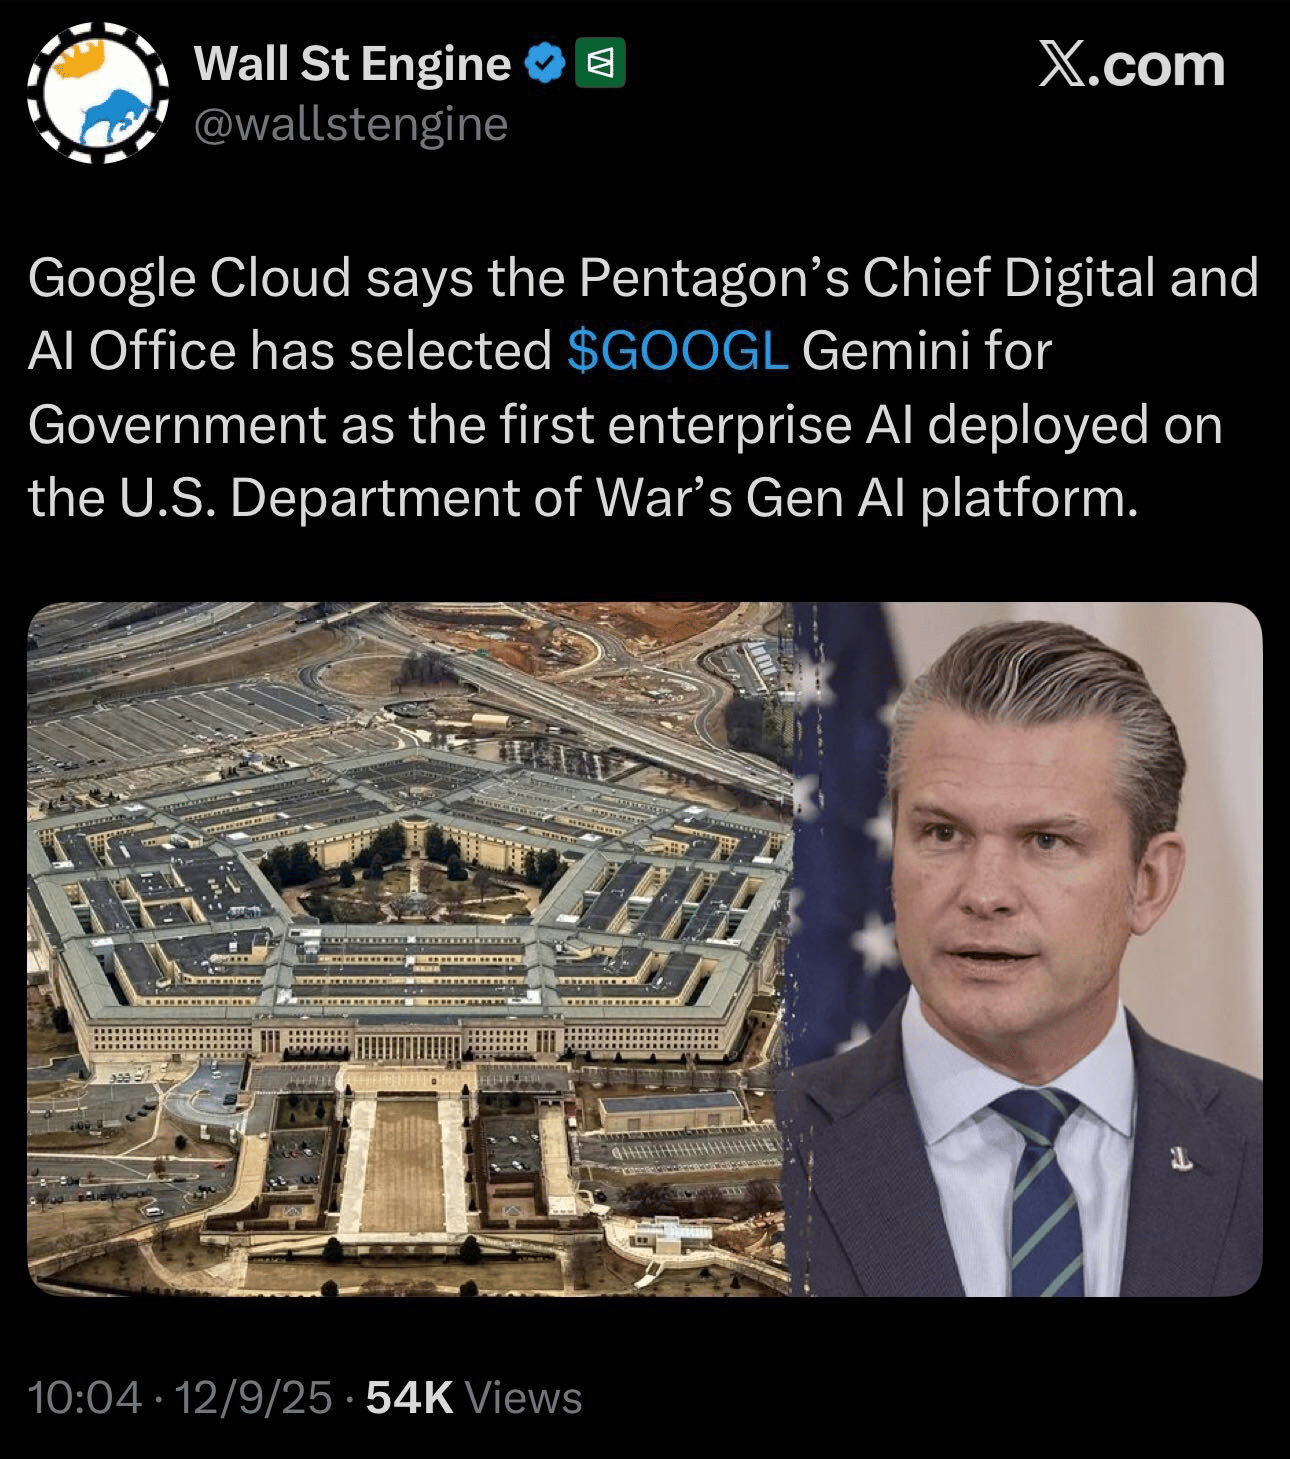Open the Pentagon aerial photo
The height and width of the screenshot is (1459, 1290).
[410, 949]
